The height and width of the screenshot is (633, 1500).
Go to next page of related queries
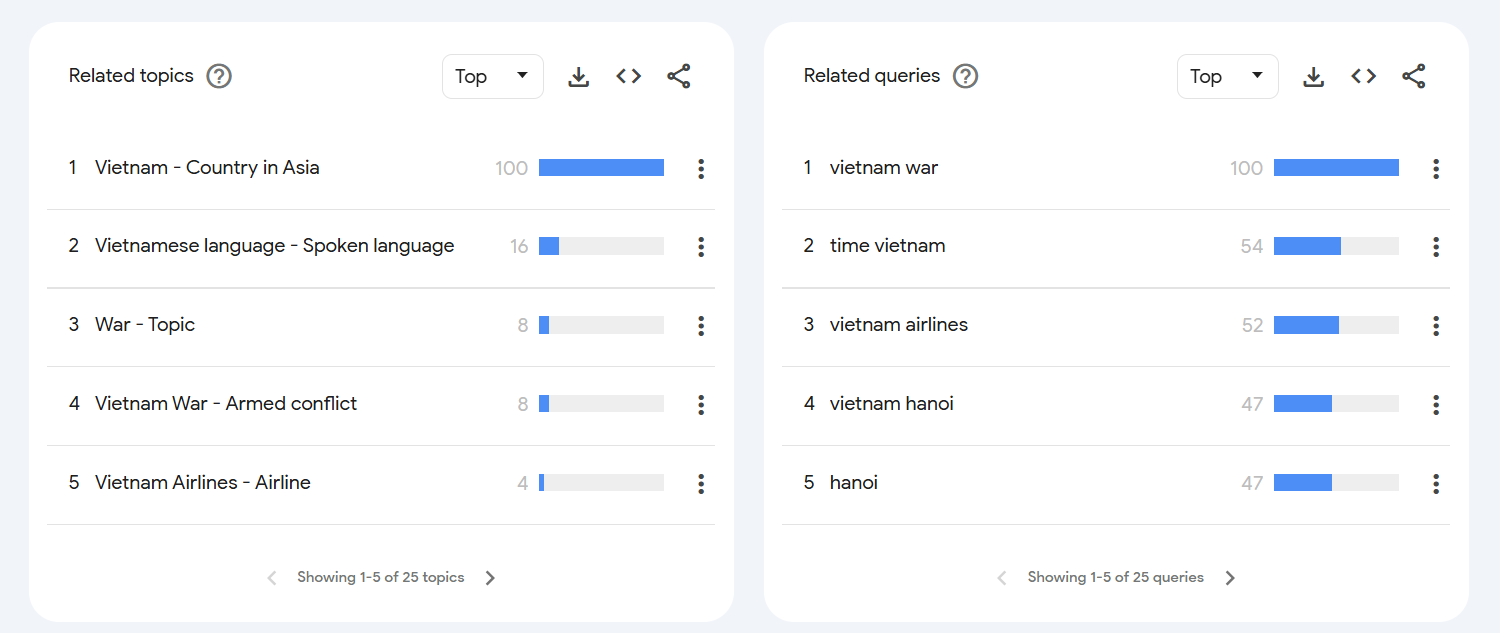1229,577
